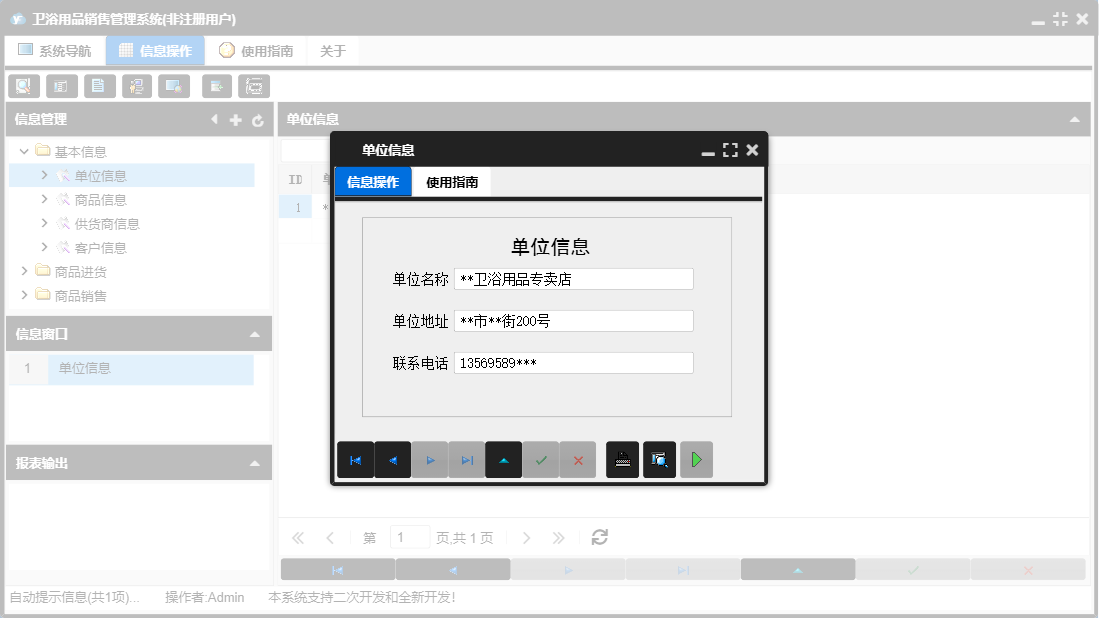The width and height of the screenshot is (1099, 618).
Task: Open the document icon in the top toolbar
Action: pyautogui.click(x=99, y=86)
